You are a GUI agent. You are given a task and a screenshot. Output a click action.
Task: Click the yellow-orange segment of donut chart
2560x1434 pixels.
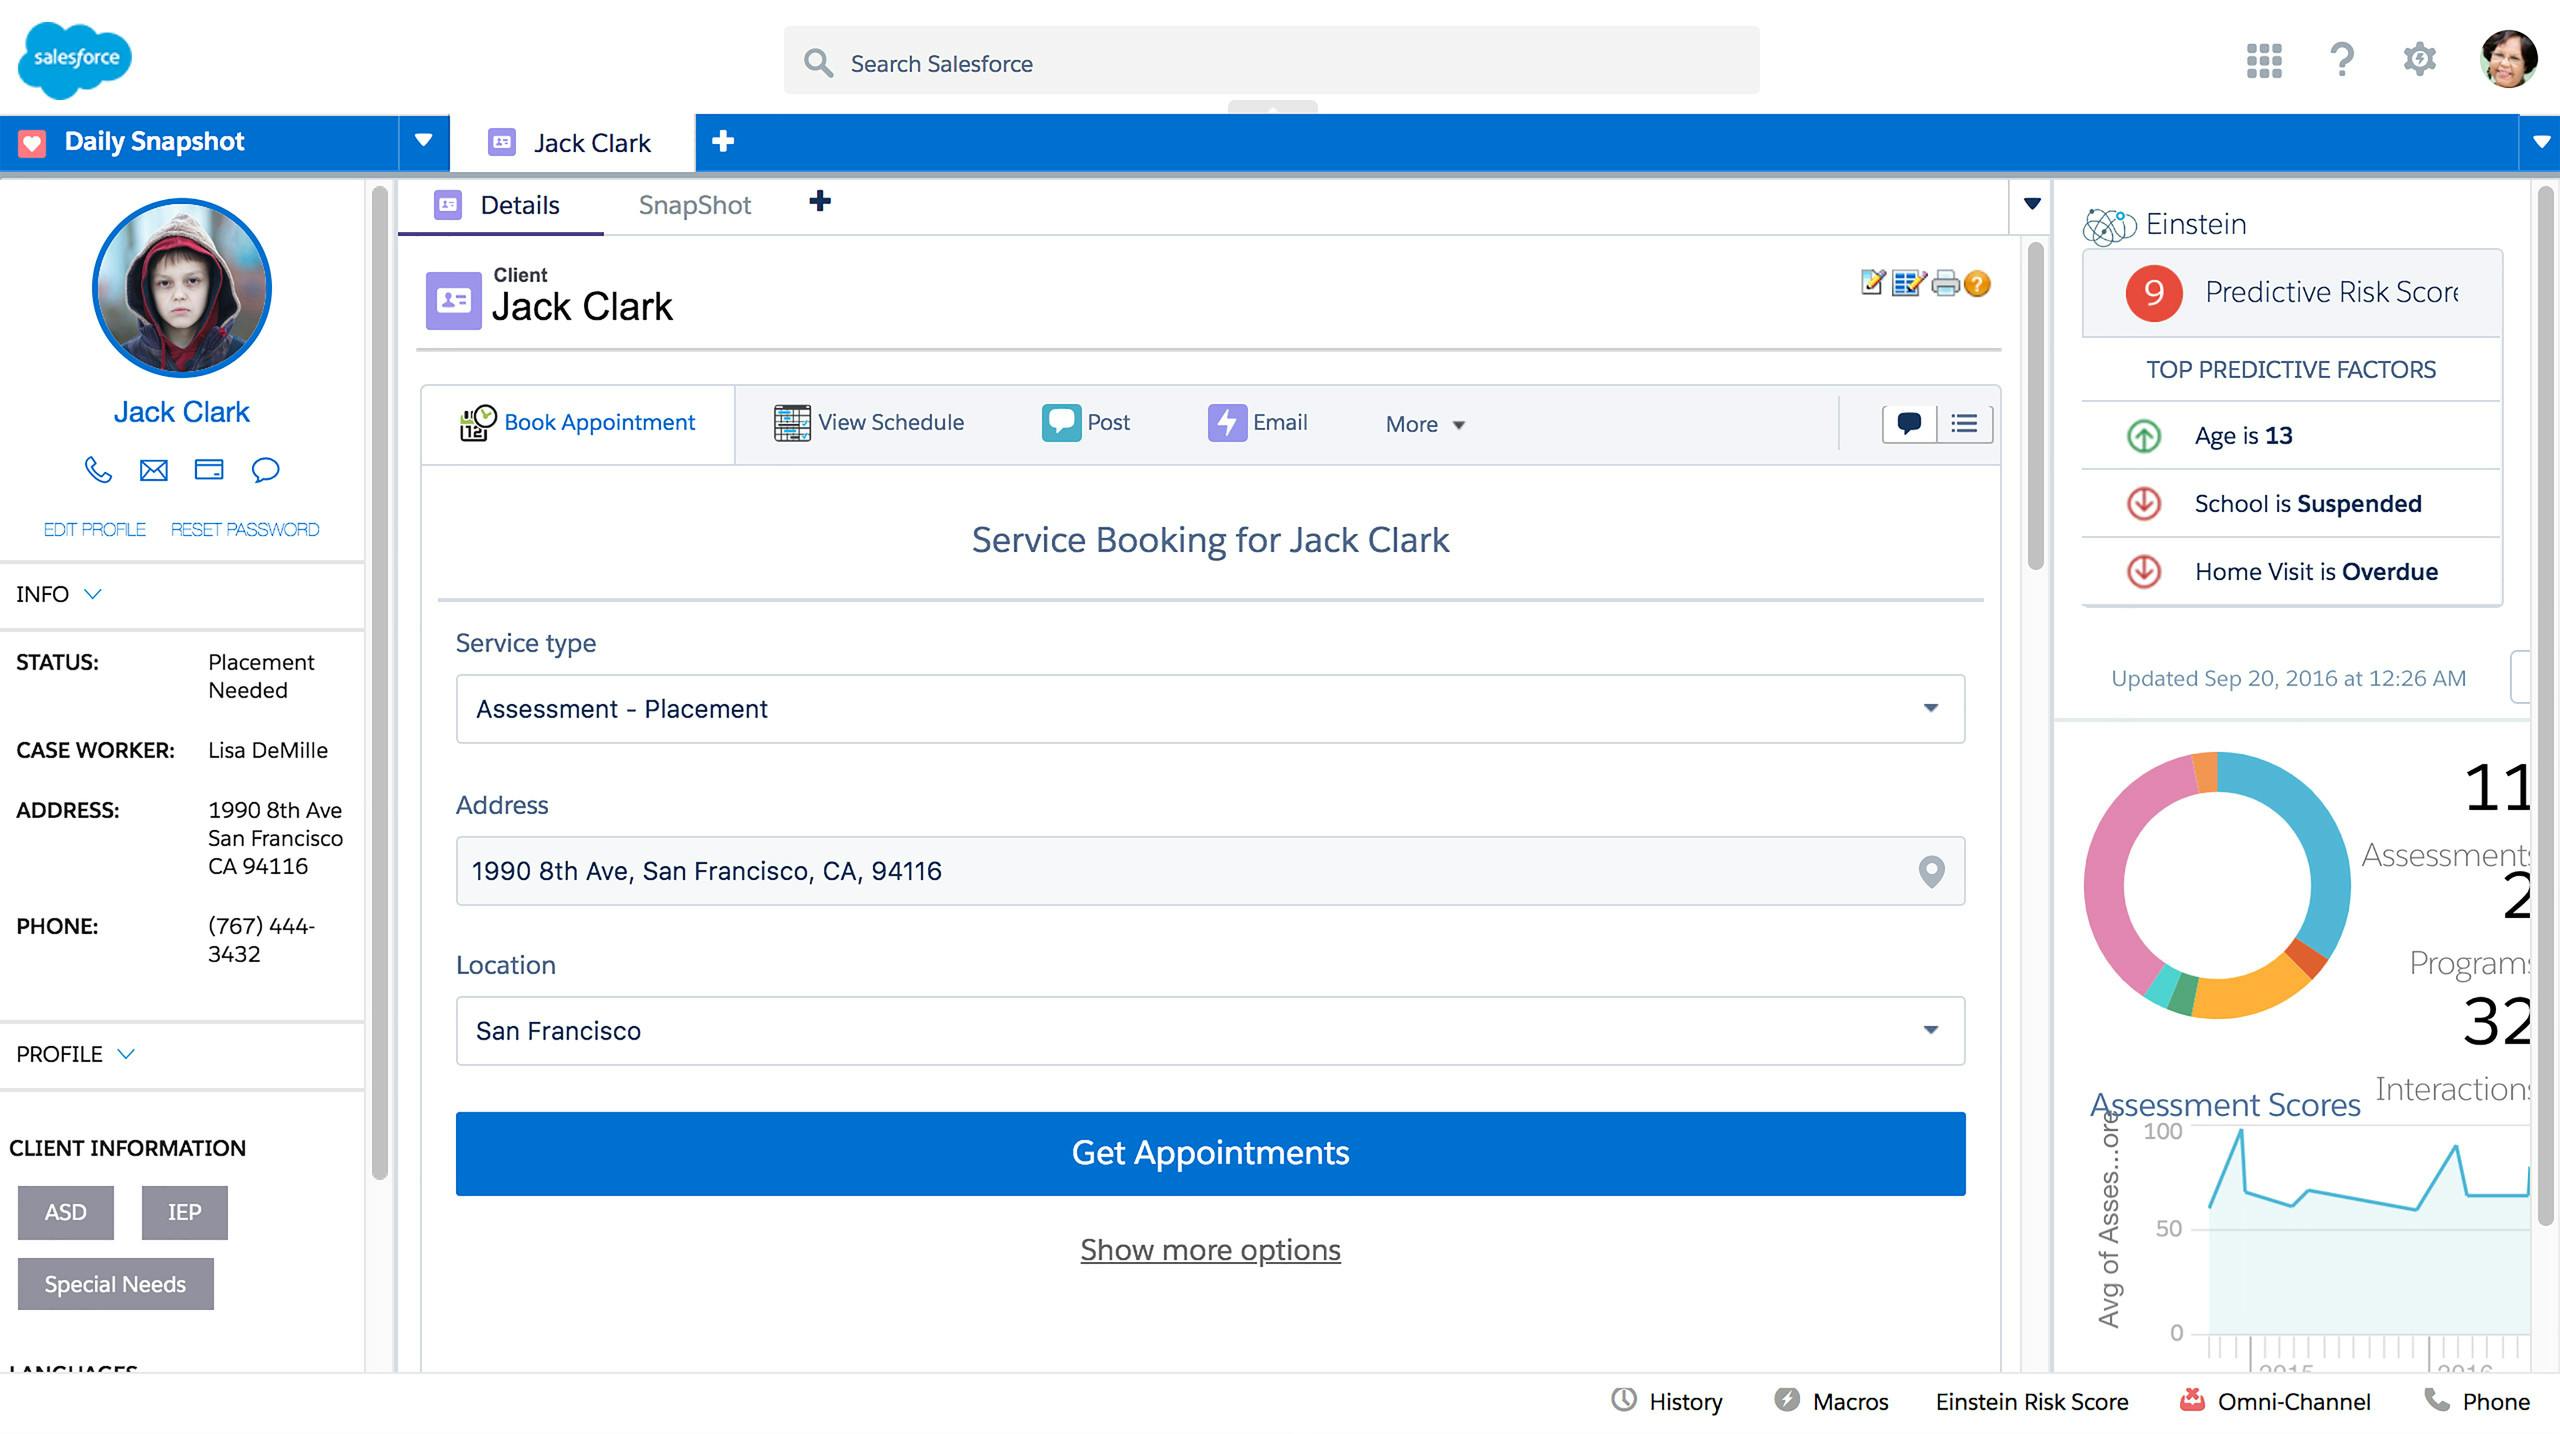tap(2250, 992)
